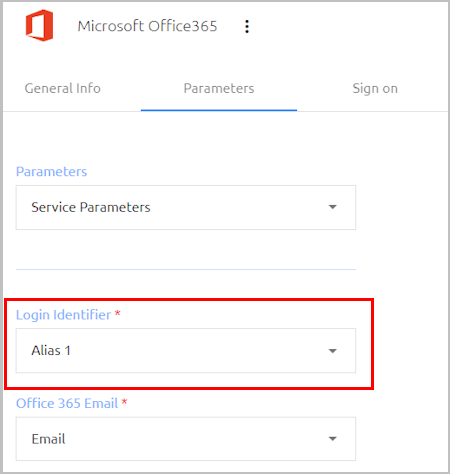Click the Microsoft Office logo icon
This screenshot has height=474, width=450.
pos(39,25)
